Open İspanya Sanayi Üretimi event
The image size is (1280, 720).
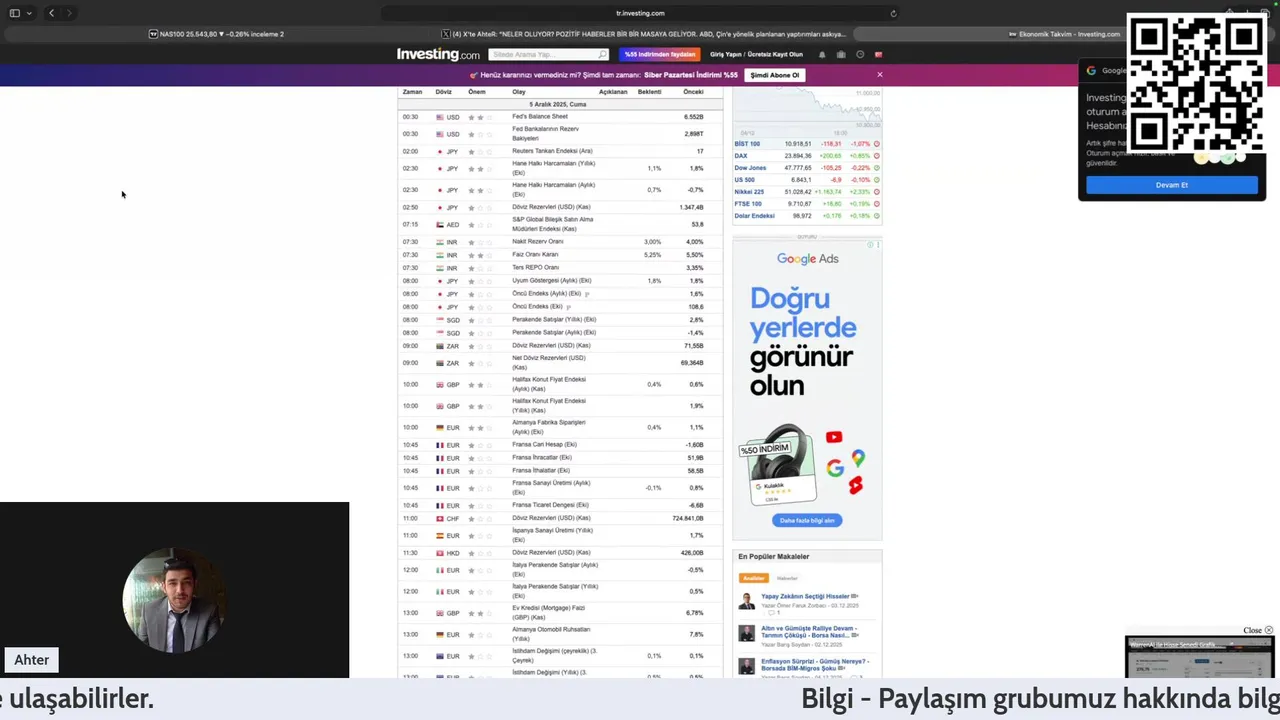(552, 535)
